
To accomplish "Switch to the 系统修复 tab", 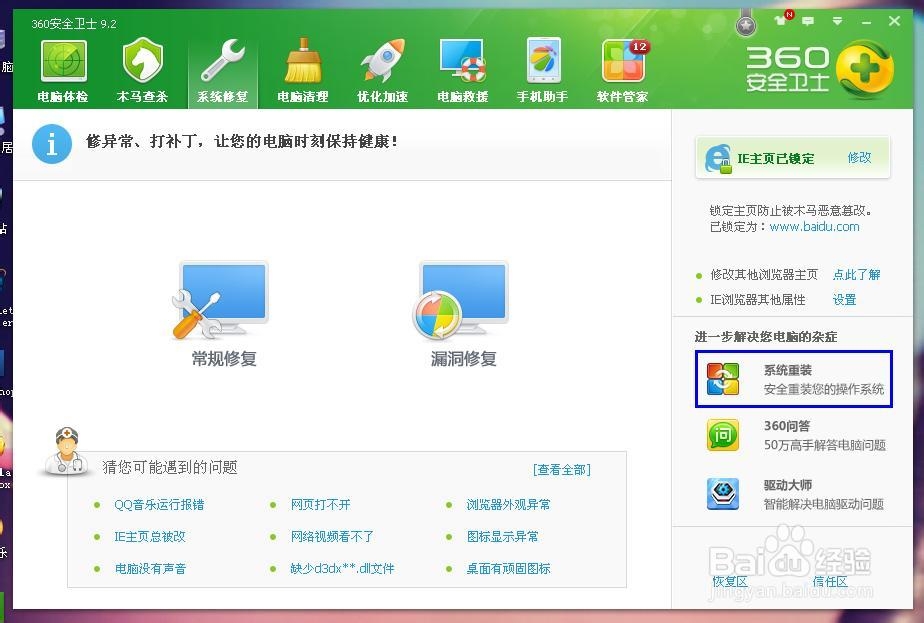I will point(222,70).
